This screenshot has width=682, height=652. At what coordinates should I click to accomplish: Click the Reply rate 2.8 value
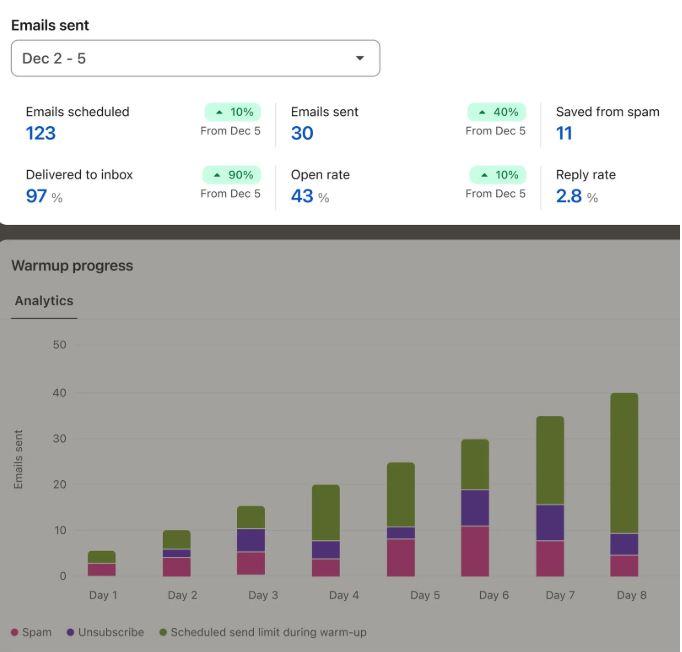(x=569, y=196)
